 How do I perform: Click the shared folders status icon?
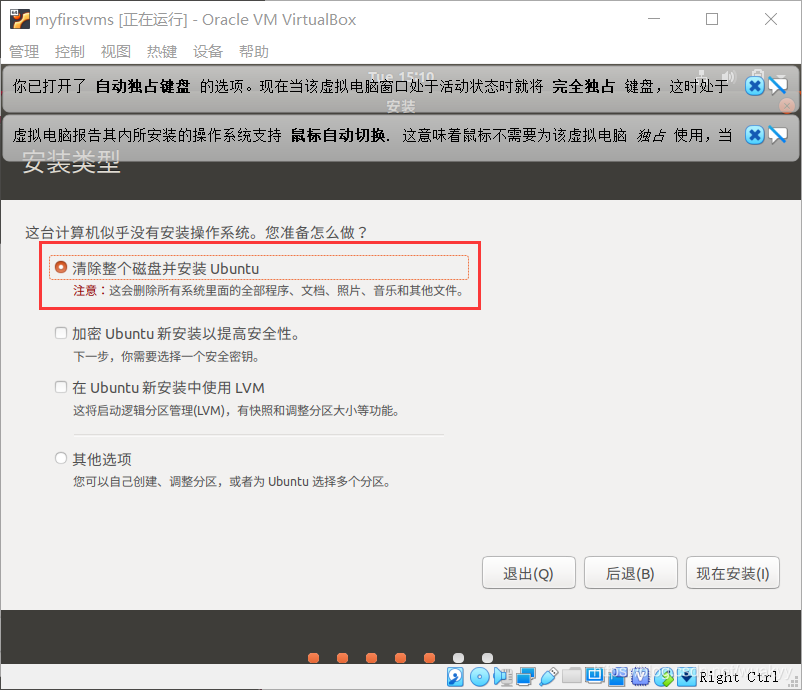tap(572, 676)
